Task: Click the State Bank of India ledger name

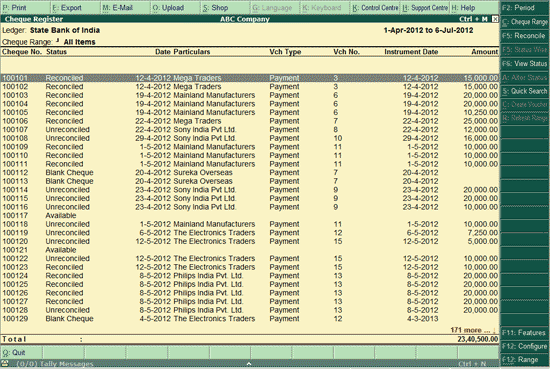Action: click(65, 30)
